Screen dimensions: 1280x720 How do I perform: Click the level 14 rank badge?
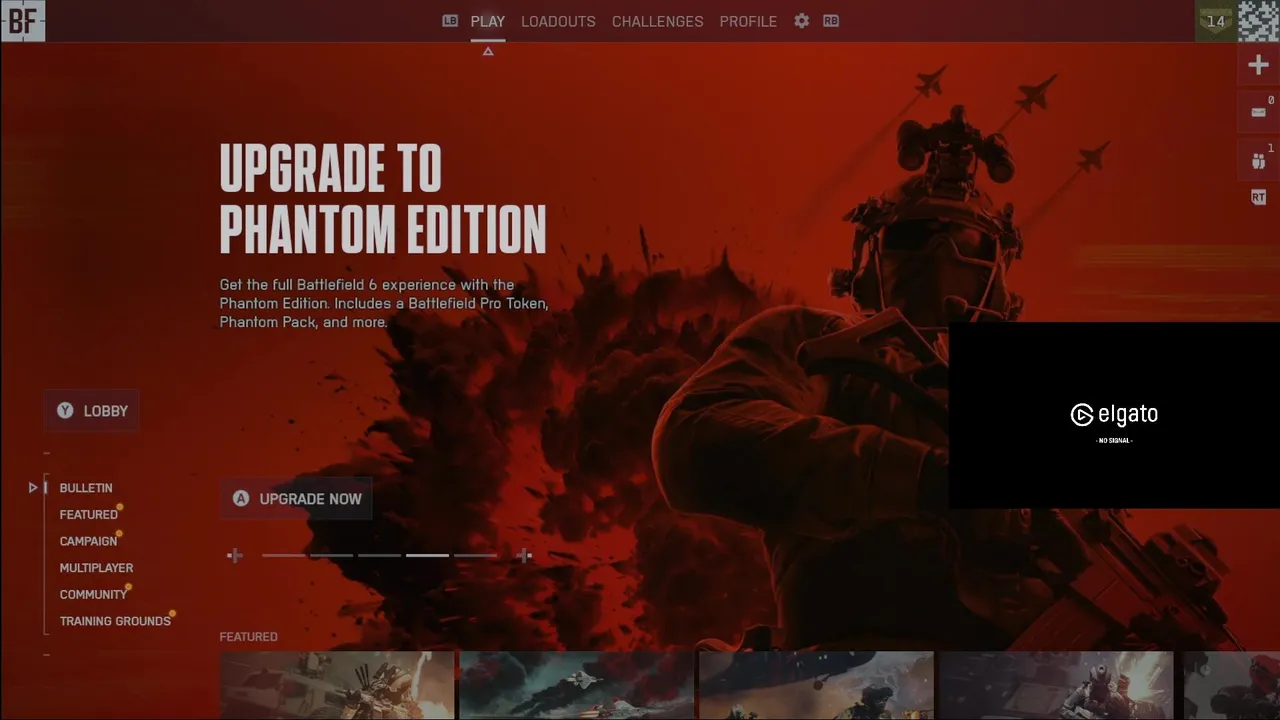[1216, 21]
